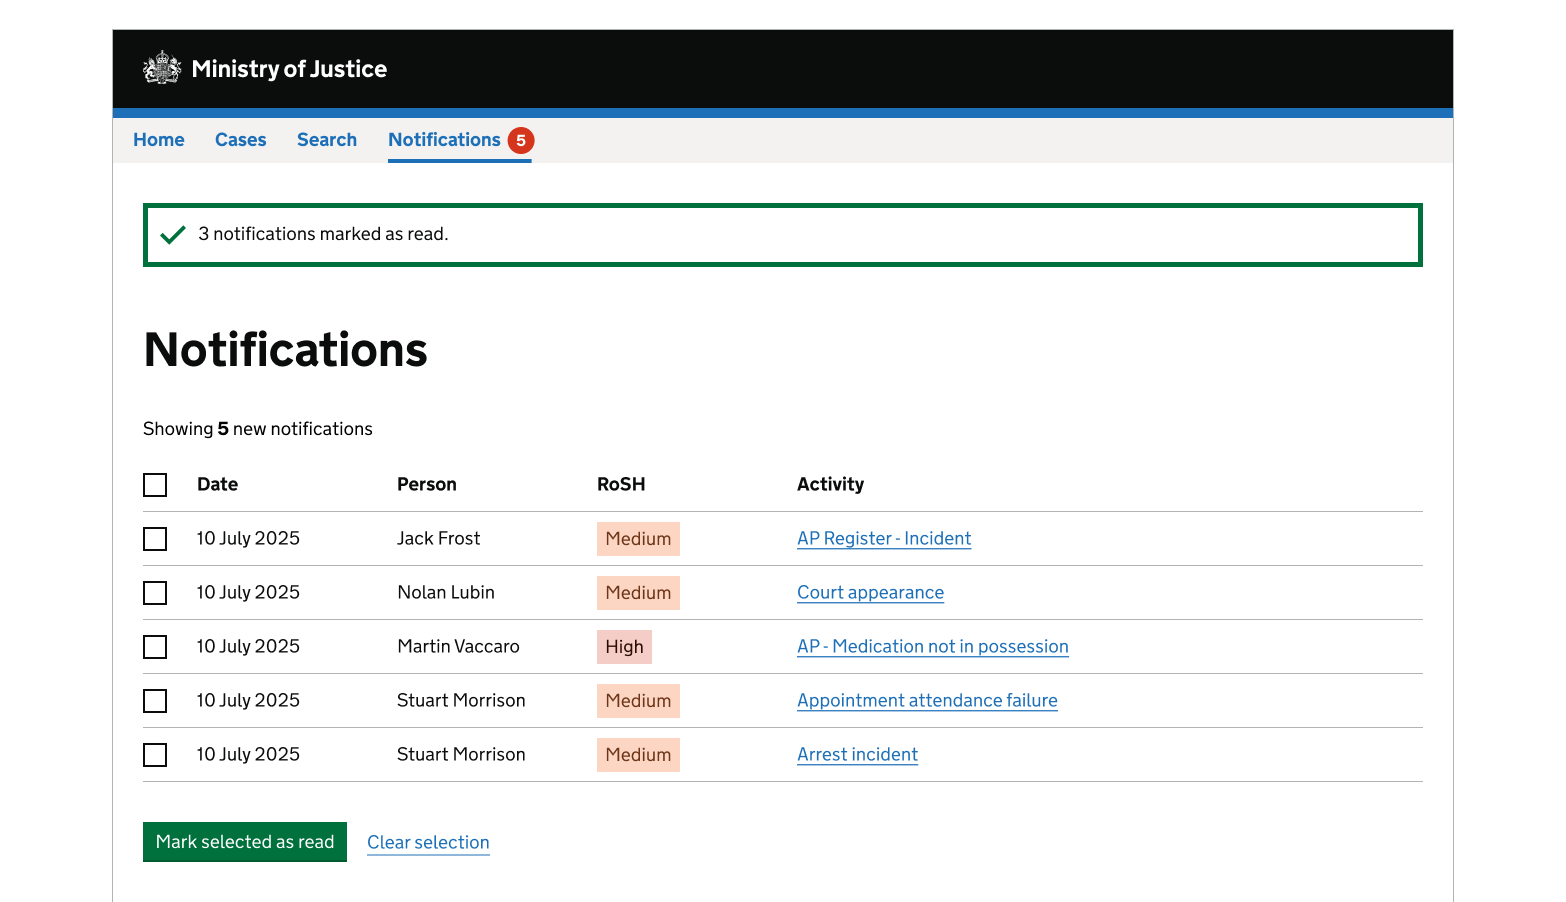Open the Cases navigation tab
This screenshot has height=902, width=1566.
240,140
